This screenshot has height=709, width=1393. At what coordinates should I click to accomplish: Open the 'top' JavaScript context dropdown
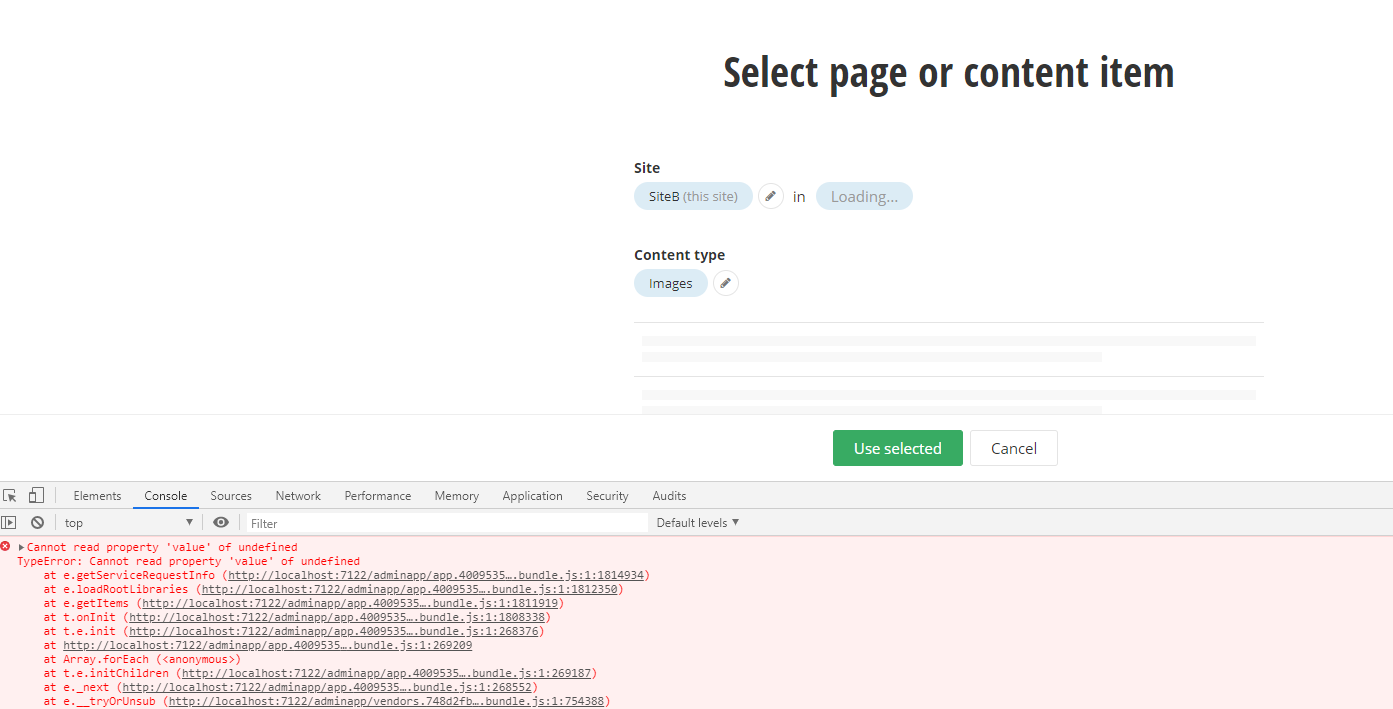coord(129,523)
